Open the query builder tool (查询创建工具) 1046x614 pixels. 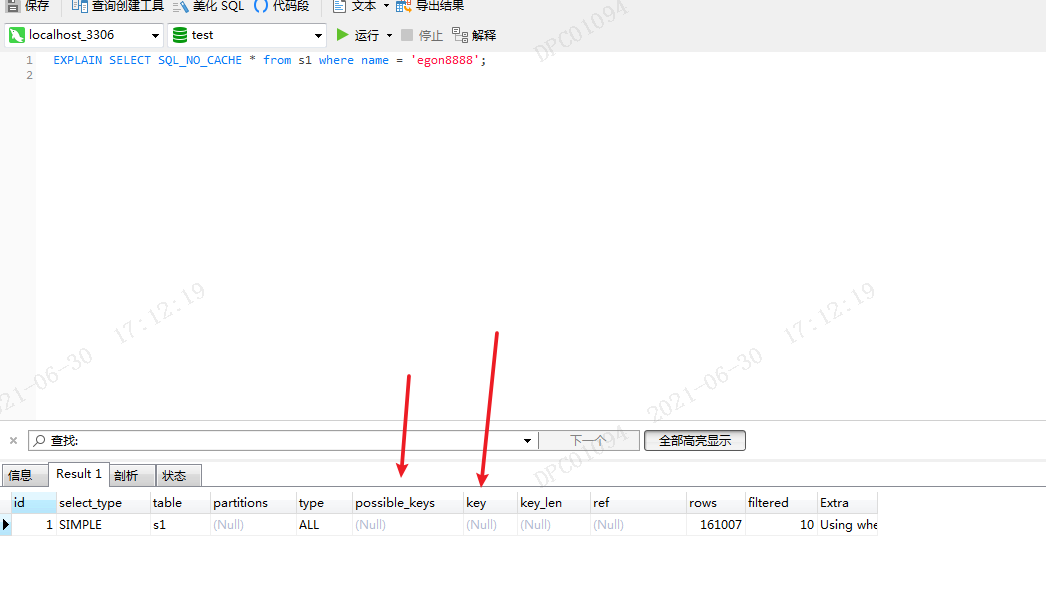[117, 6]
